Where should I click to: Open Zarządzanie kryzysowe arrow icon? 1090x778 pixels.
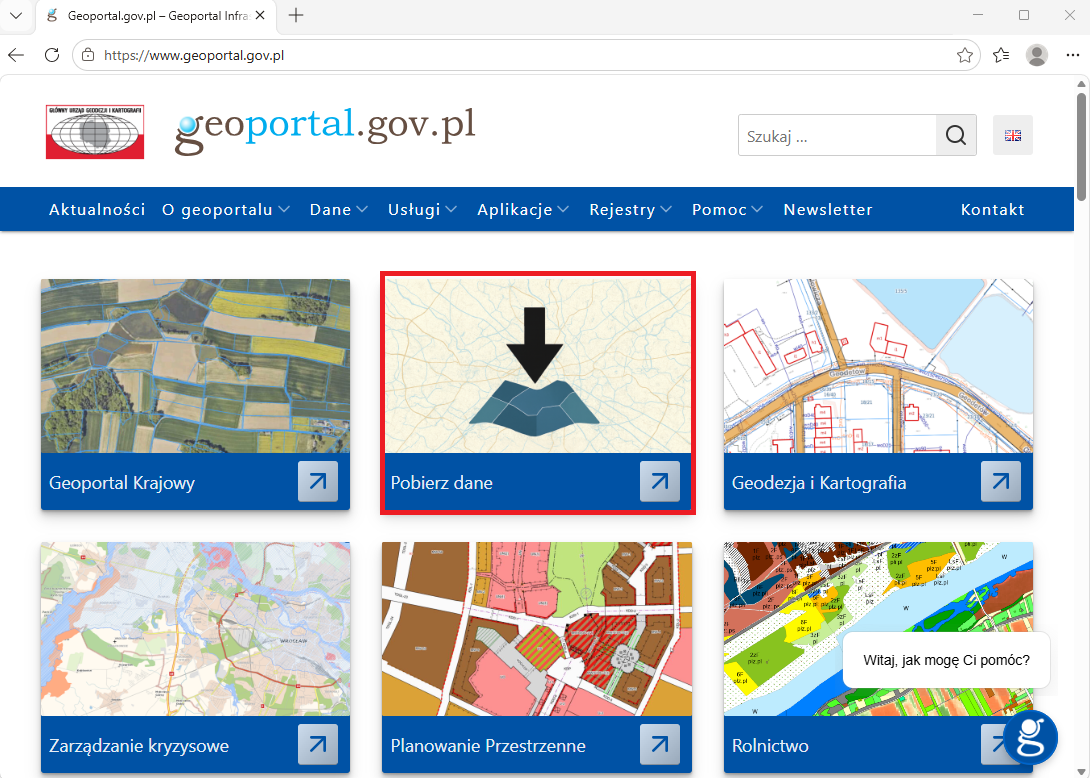318,744
